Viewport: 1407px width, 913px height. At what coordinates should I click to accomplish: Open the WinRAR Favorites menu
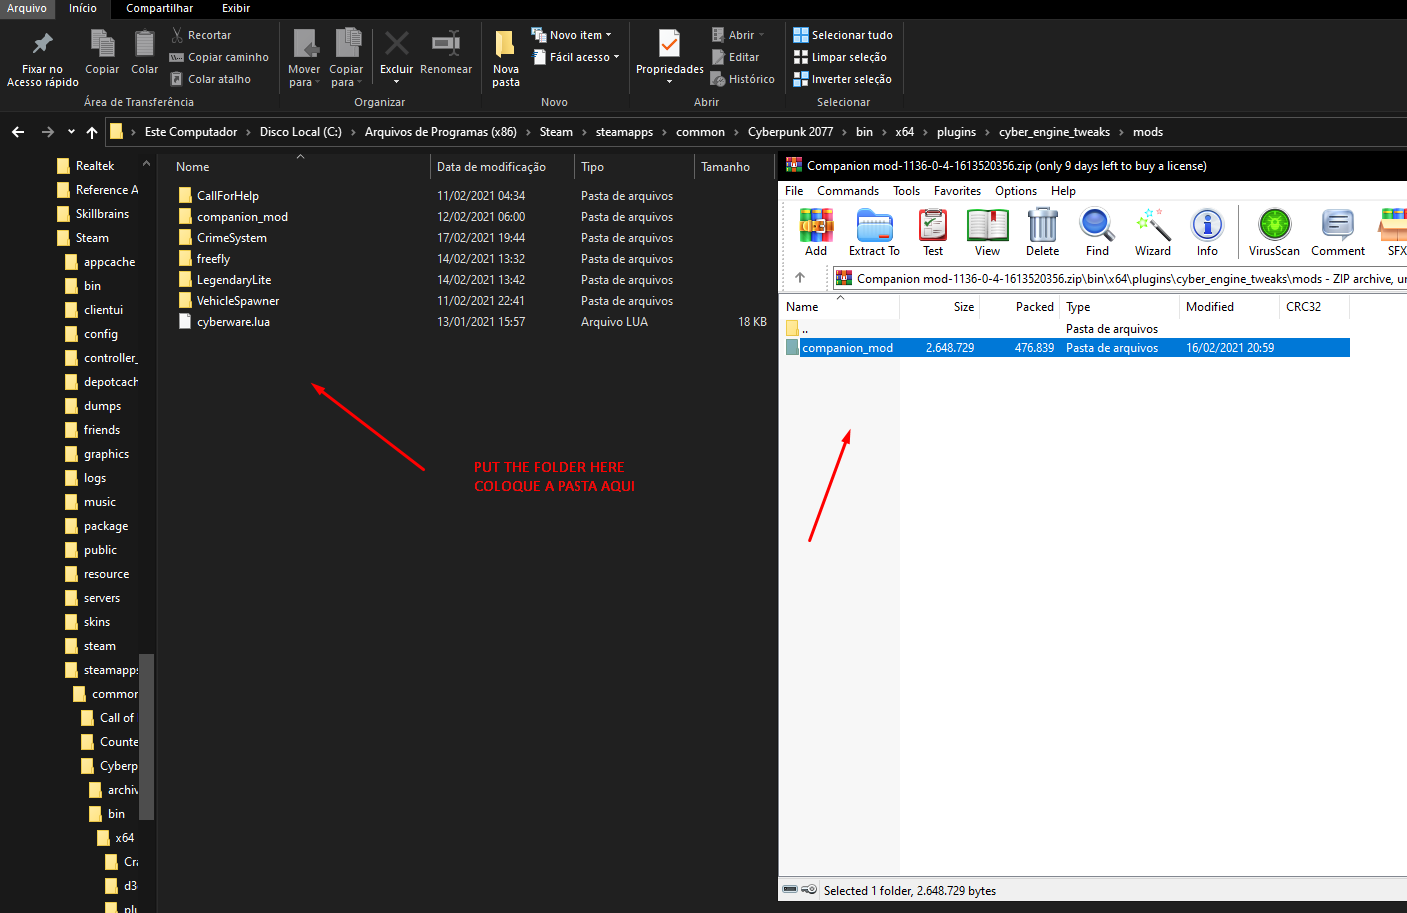pos(958,191)
